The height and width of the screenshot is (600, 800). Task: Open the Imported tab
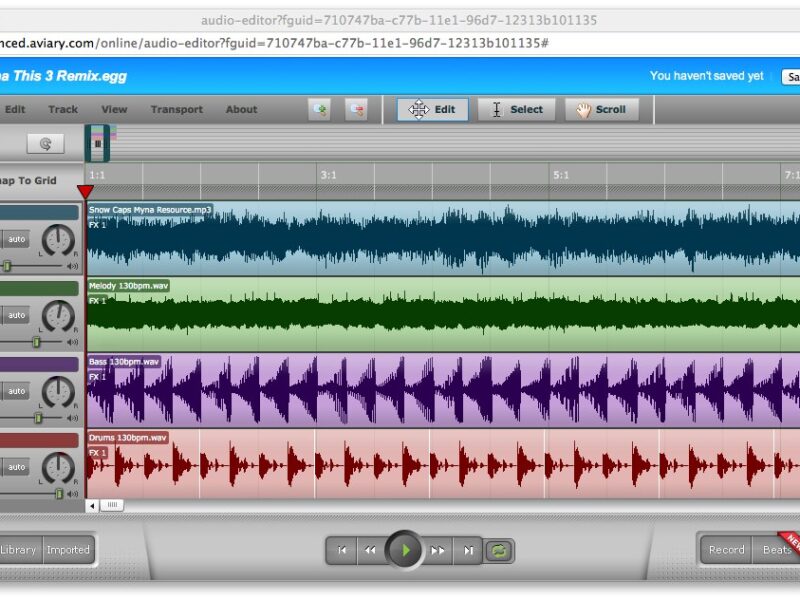pos(68,550)
